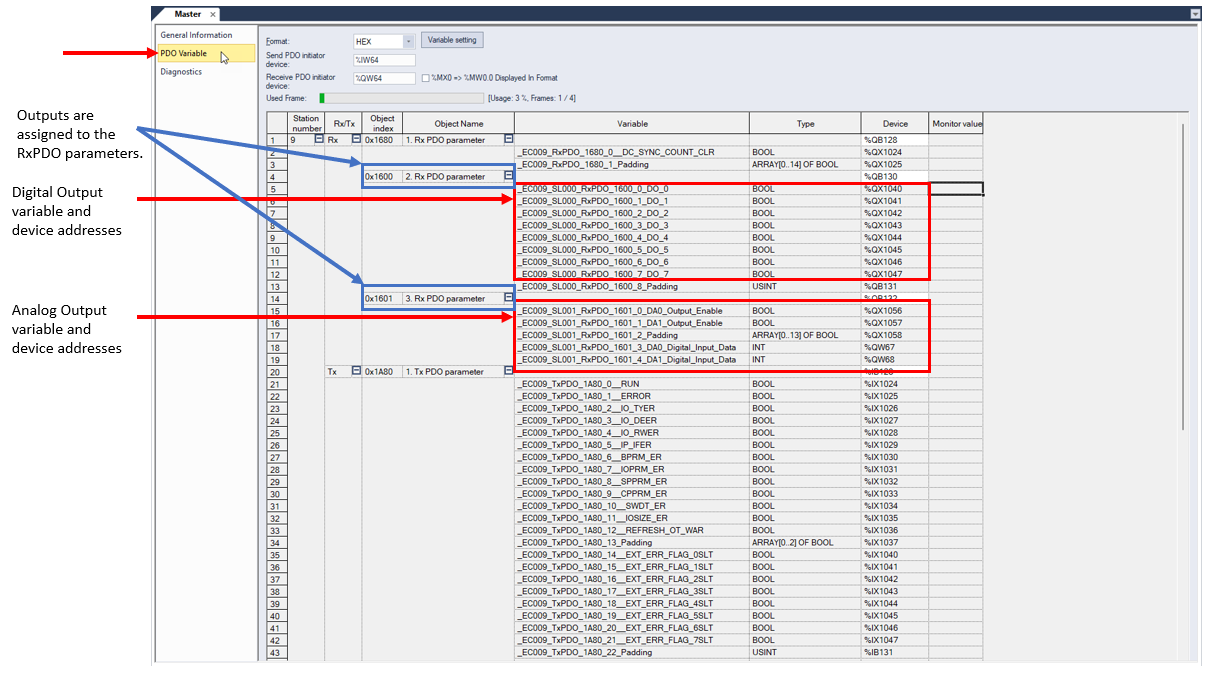
Task: Click object index cell 0x1A80
Action: (x=382, y=372)
